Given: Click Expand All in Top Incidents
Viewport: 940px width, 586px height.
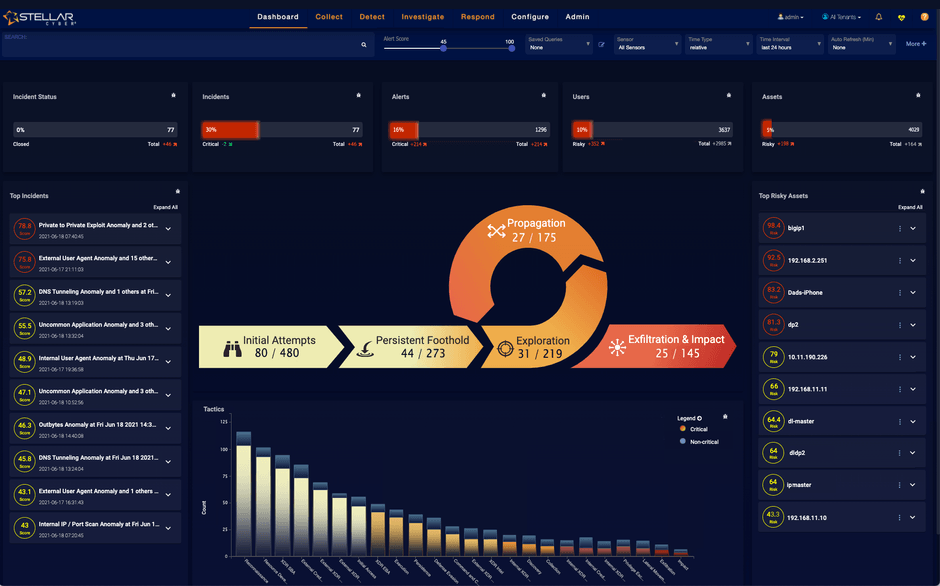Looking at the screenshot, I should point(165,207).
